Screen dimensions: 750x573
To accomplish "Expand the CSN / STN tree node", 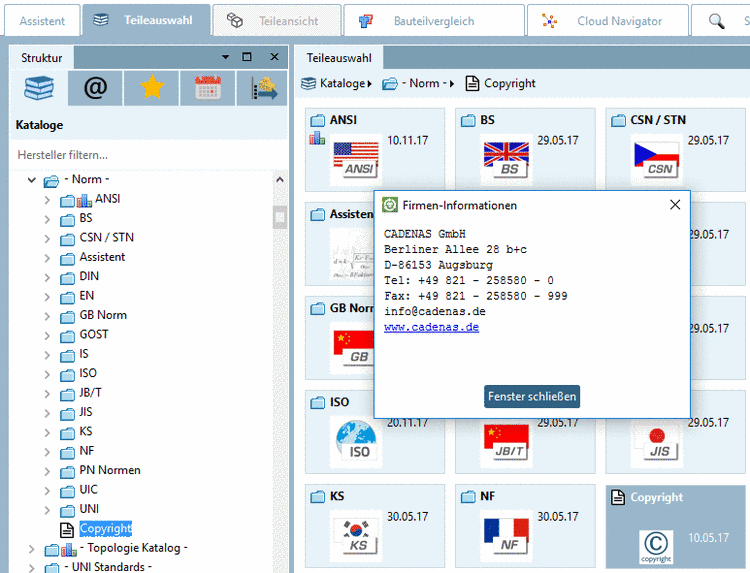I will (47, 238).
